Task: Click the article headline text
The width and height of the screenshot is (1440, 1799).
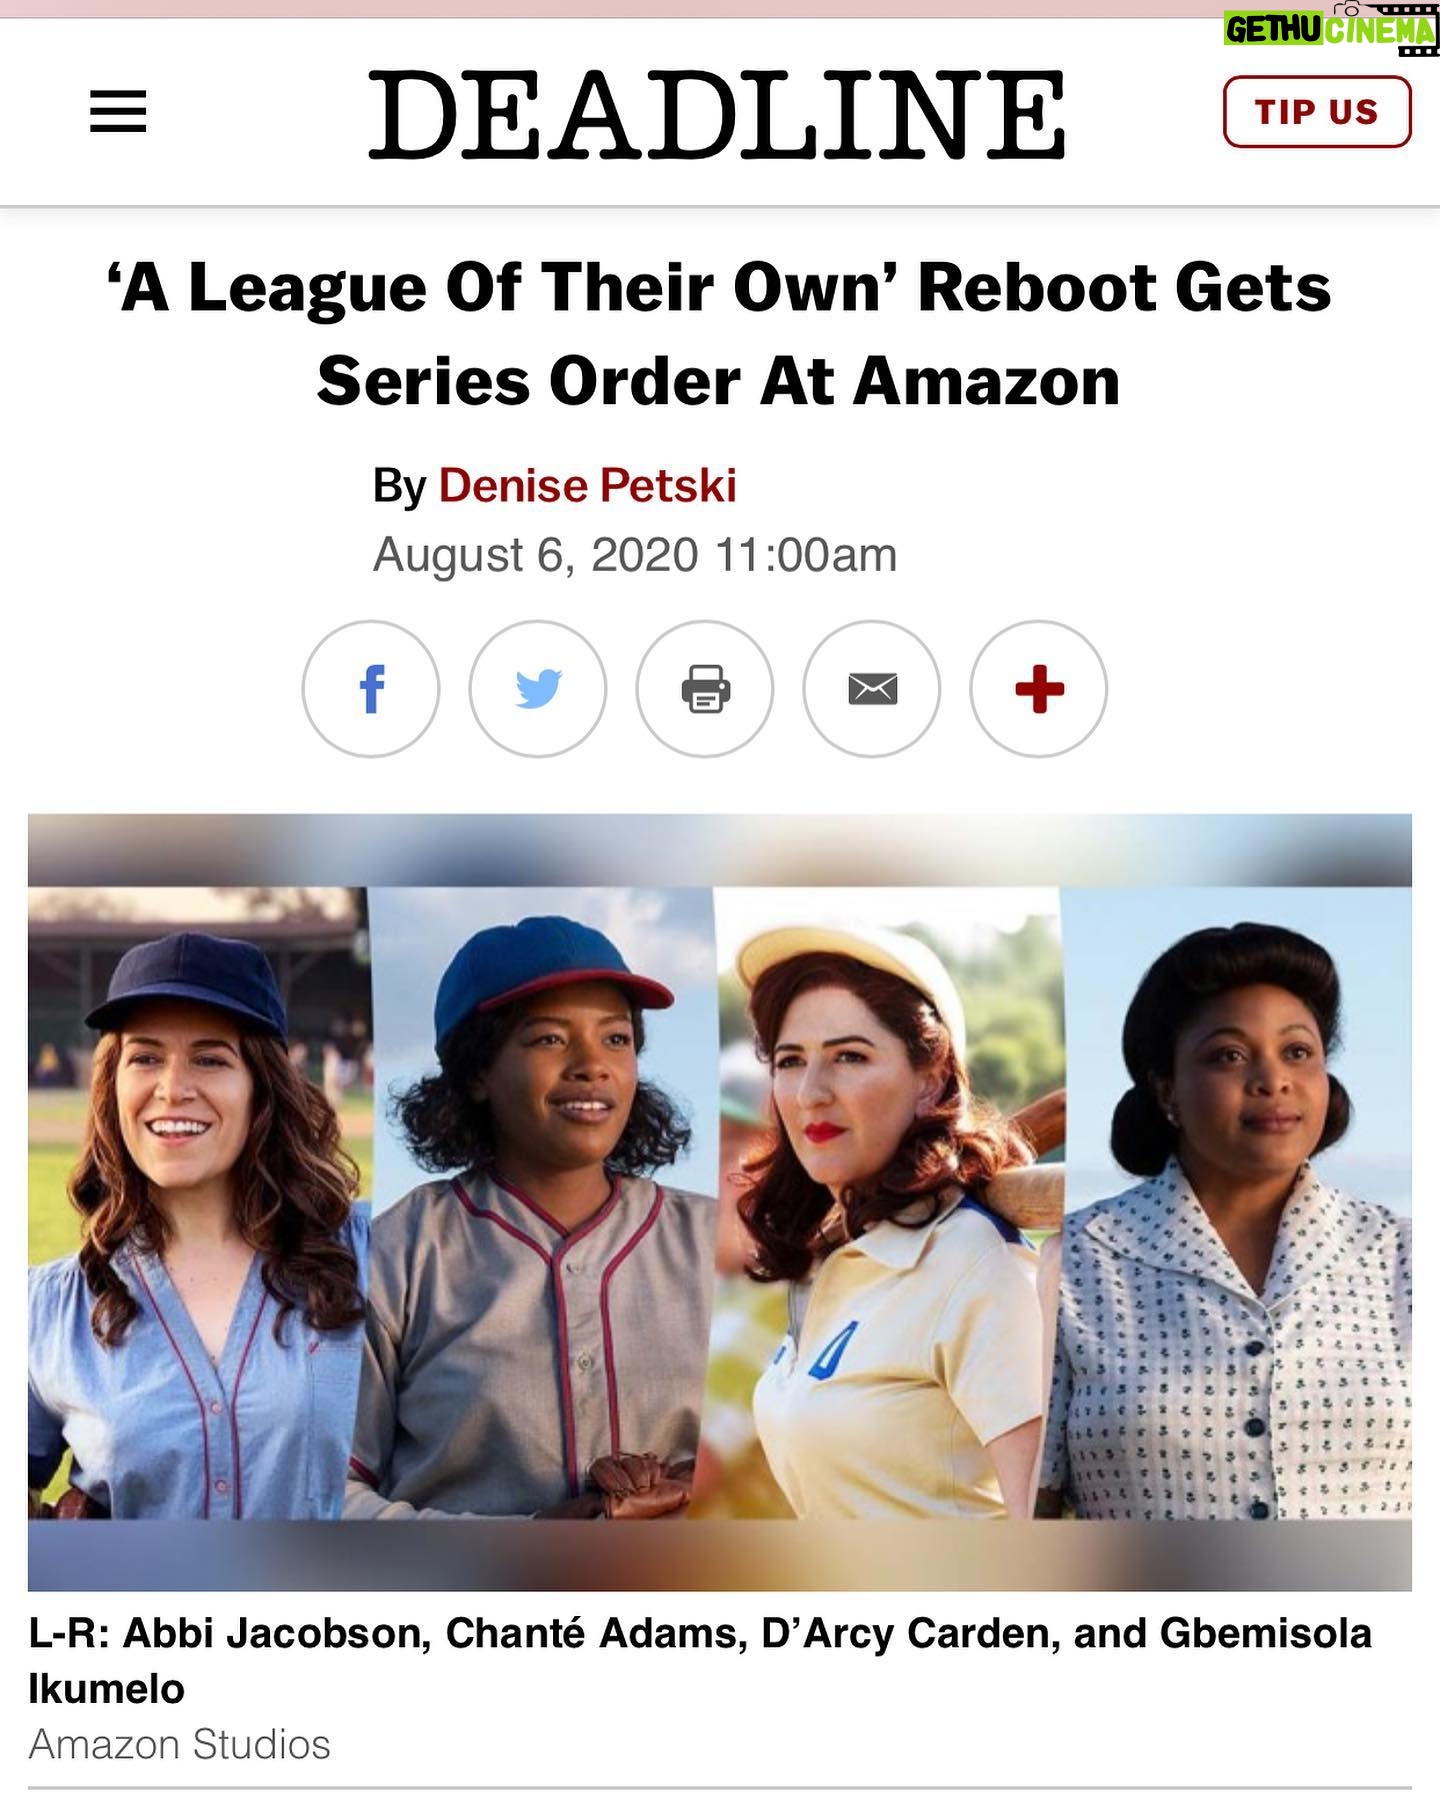Action: [x=719, y=334]
